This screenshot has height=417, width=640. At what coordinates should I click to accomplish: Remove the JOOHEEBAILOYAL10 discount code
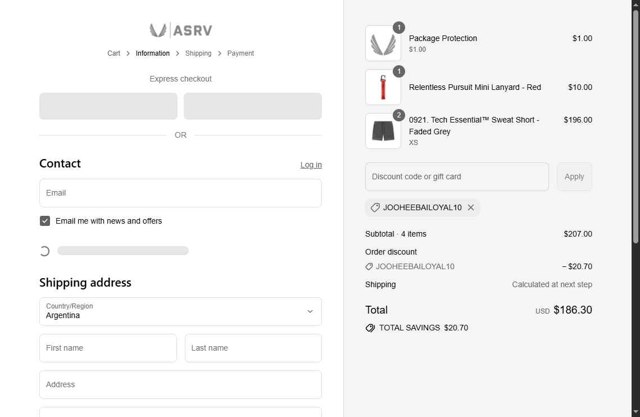click(471, 207)
